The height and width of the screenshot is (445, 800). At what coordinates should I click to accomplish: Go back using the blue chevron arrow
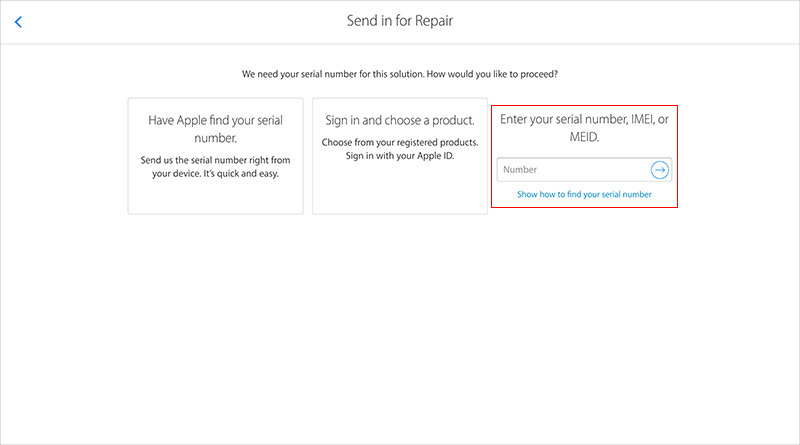18,22
